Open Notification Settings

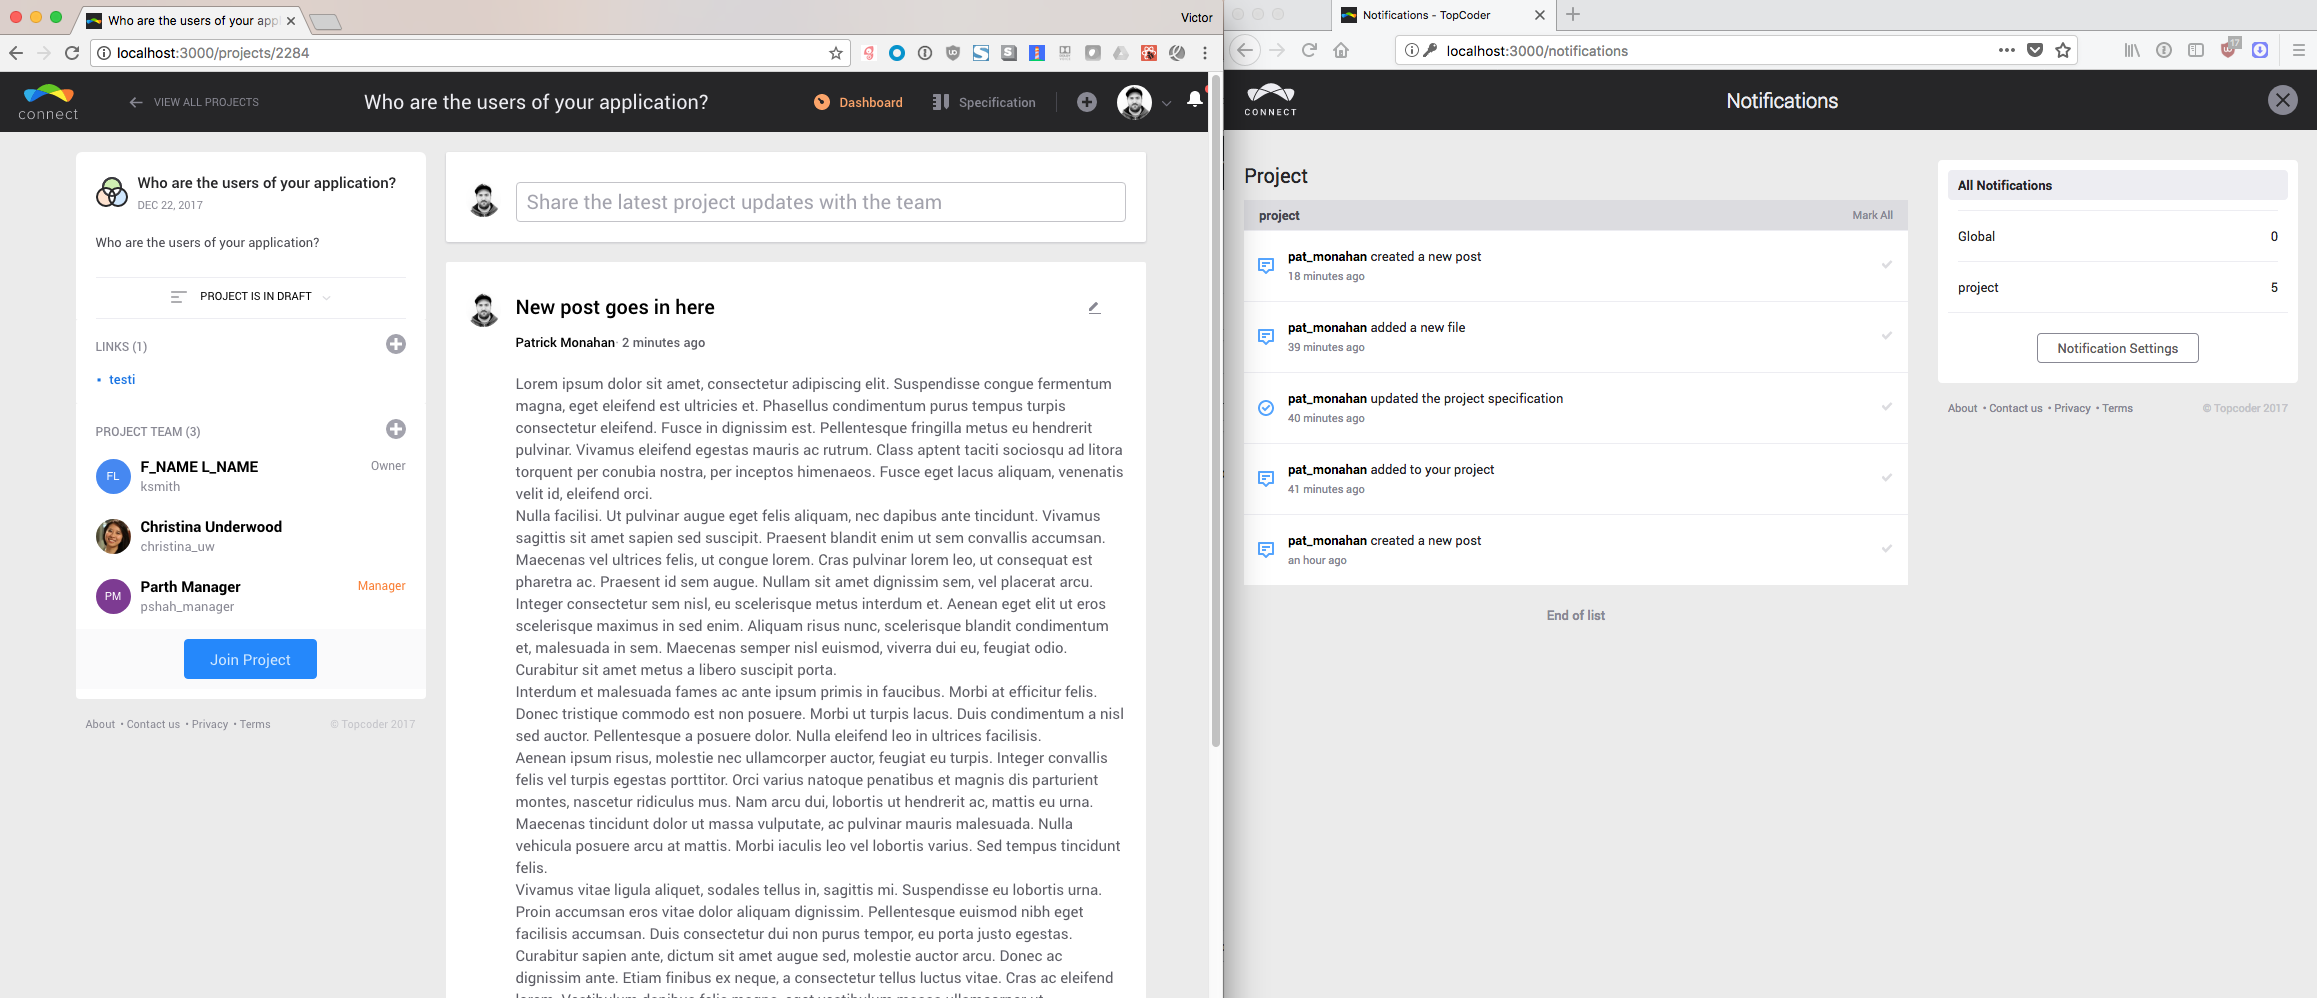[x=2117, y=348]
